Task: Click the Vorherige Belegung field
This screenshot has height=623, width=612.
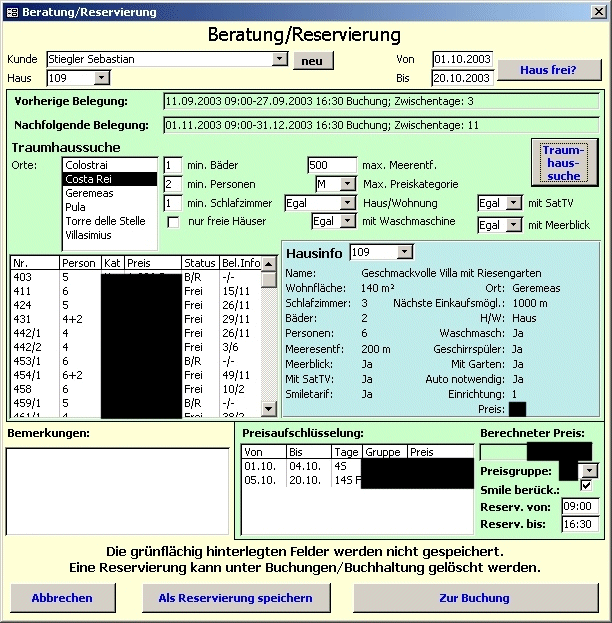Action: 381,101
